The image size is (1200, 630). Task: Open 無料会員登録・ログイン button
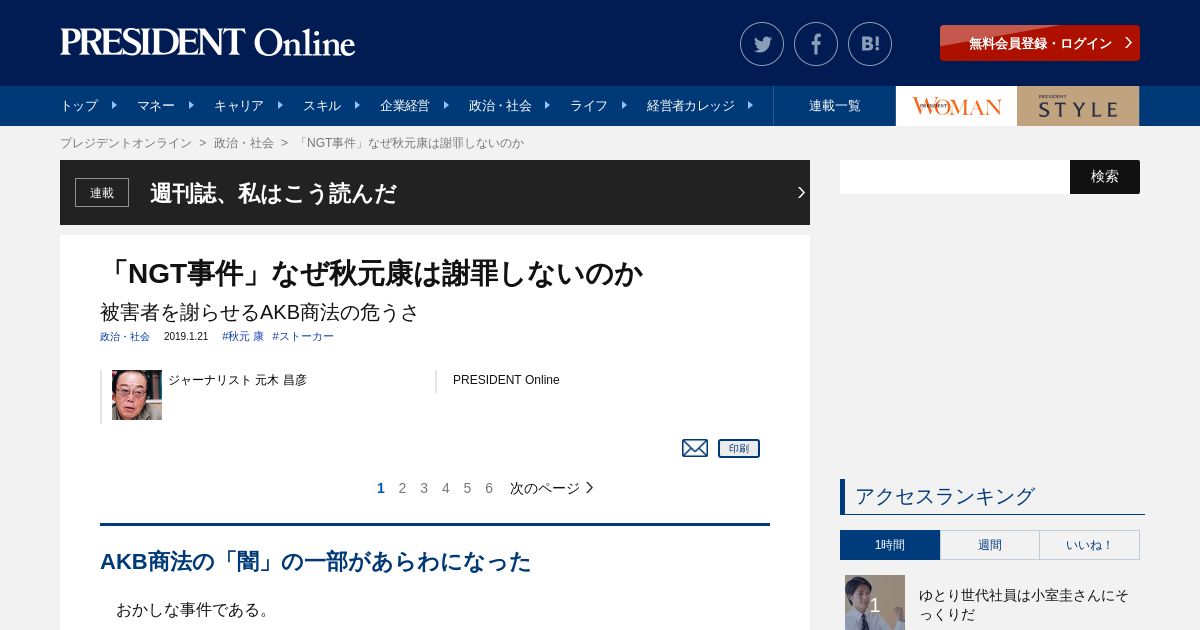pyautogui.click(x=1040, y=43)
